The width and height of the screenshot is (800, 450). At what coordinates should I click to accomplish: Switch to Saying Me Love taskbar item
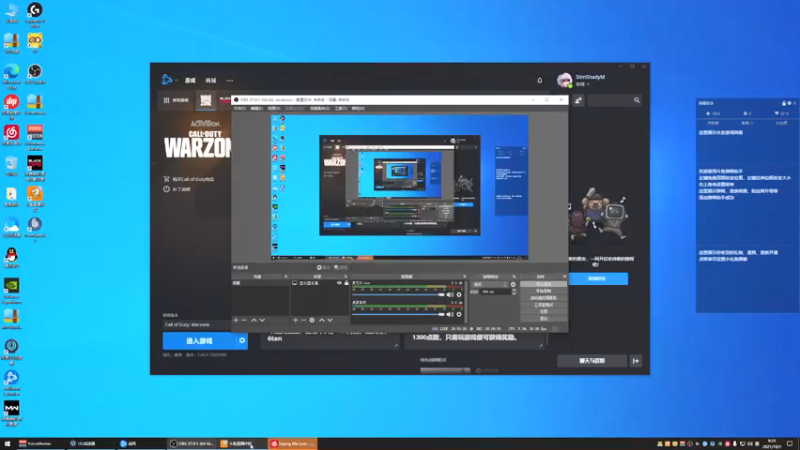coord(293,444)
